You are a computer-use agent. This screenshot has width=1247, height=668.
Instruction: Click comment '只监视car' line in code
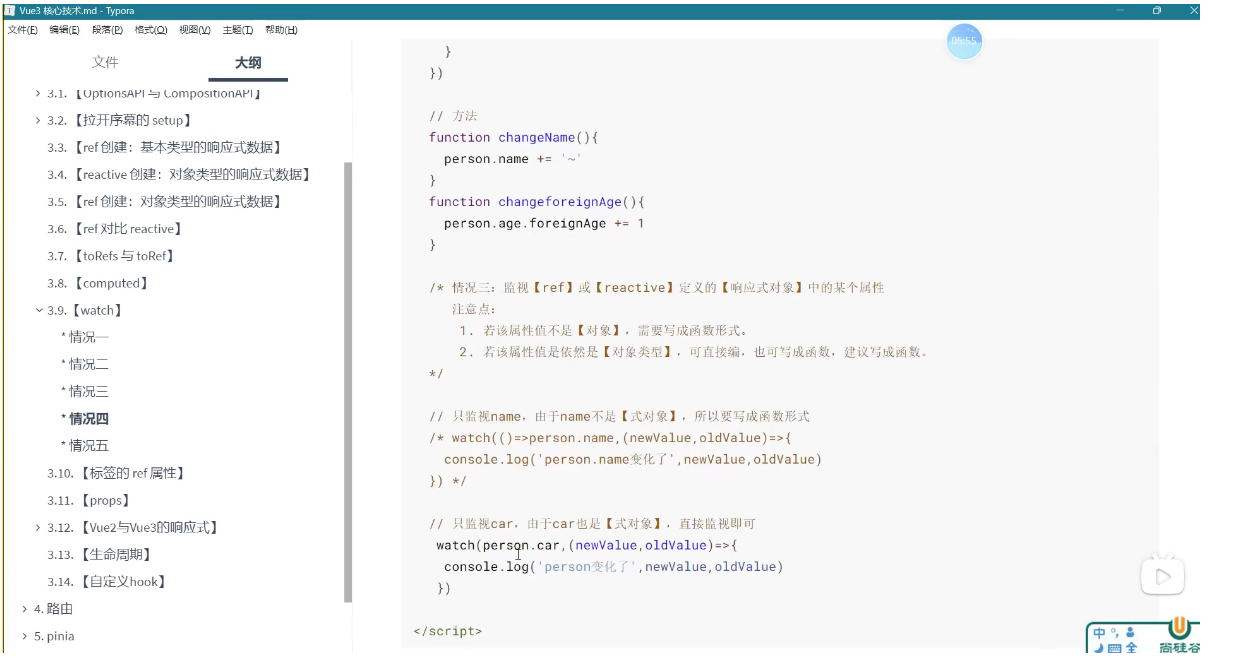pyautogui.click(x=592, y=523)
